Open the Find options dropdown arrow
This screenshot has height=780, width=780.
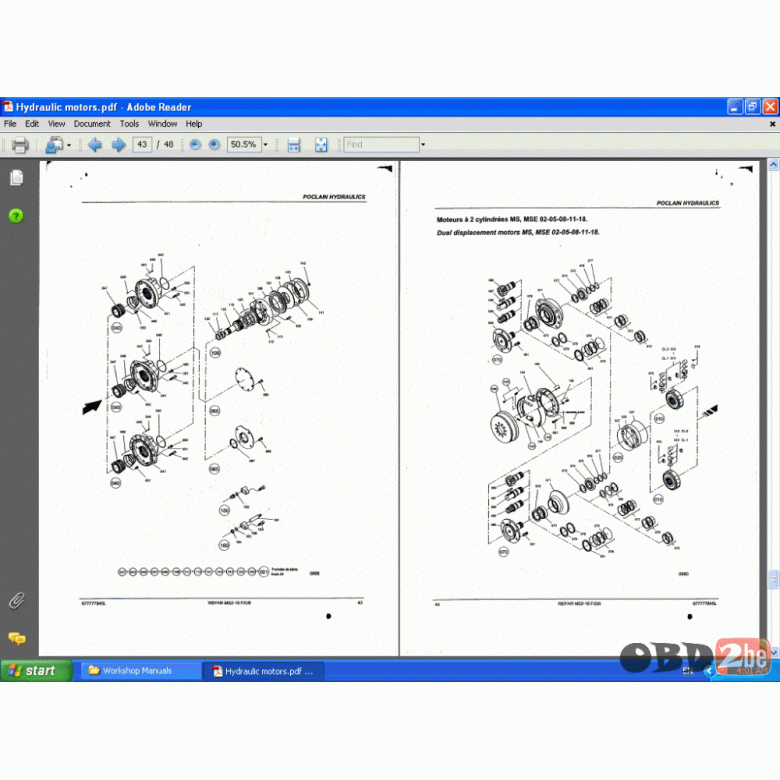[423, 145]
